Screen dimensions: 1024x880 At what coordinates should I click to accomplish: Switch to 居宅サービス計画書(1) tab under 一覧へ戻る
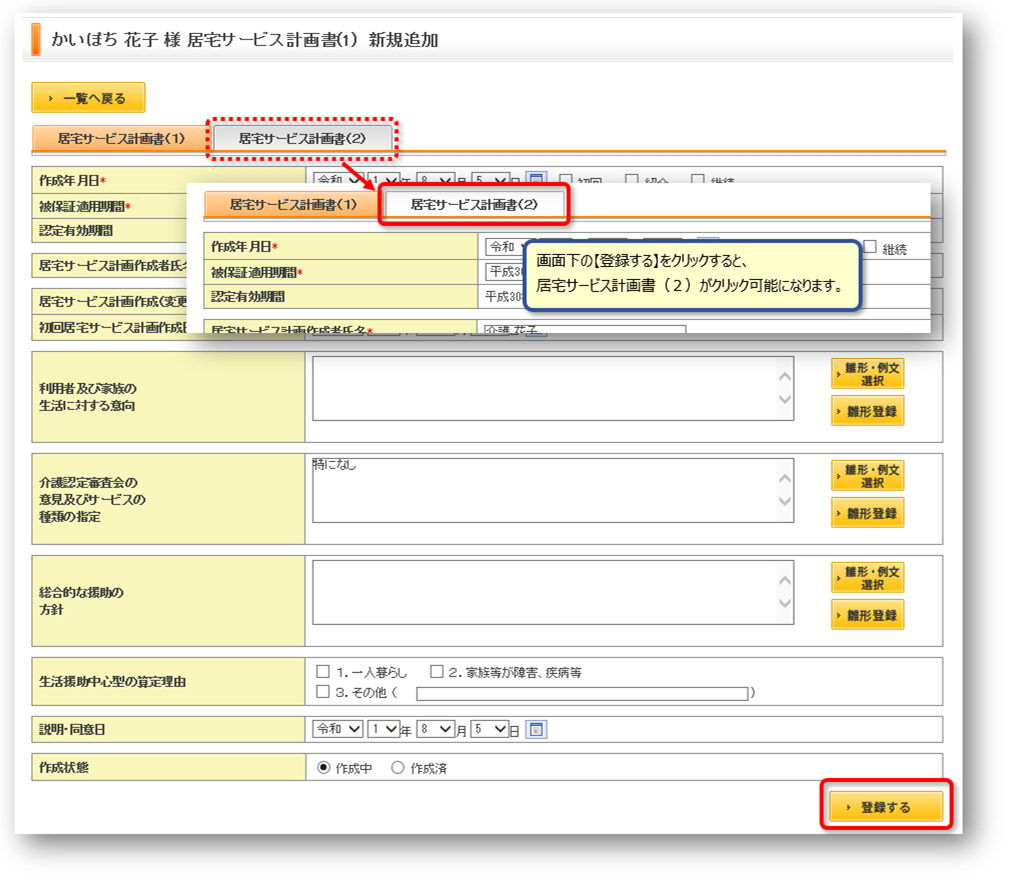click(x=121, y=138)
